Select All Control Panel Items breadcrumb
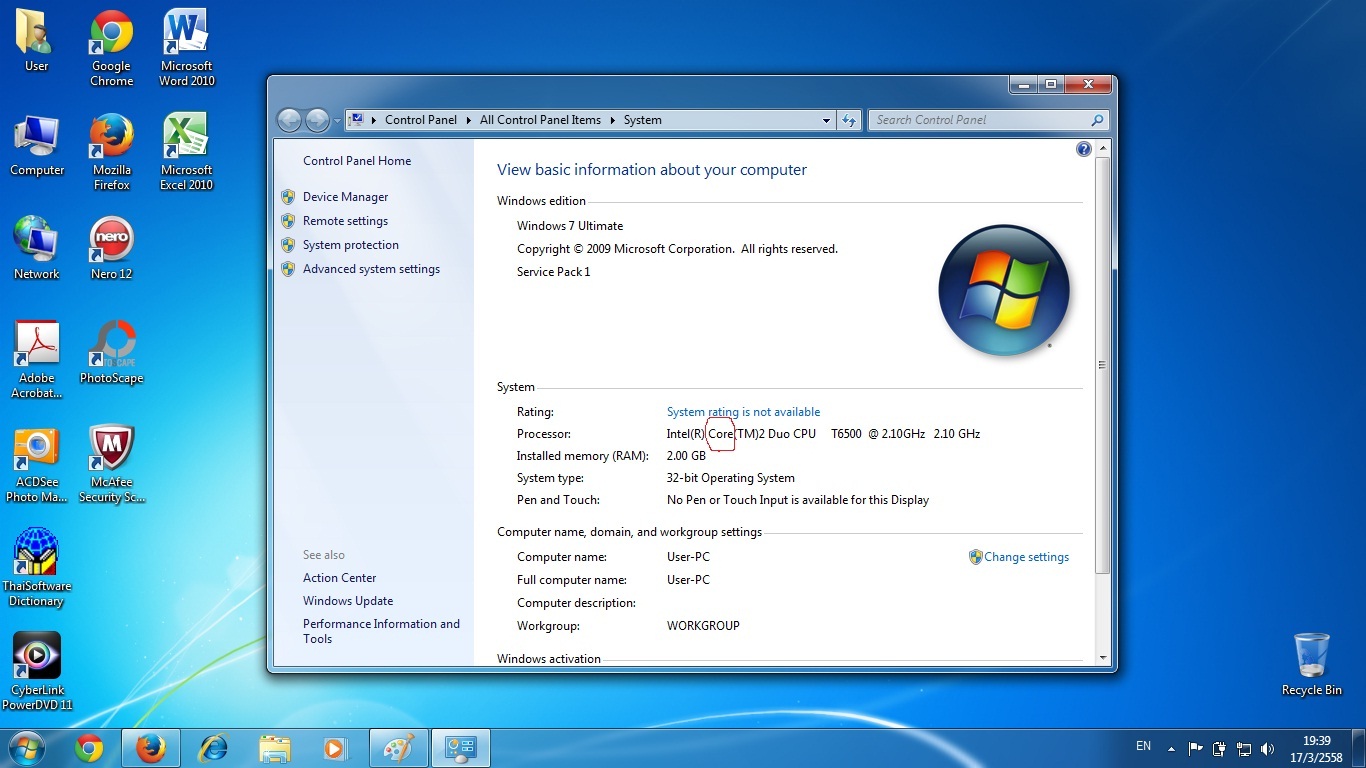This screenshot has width=1366, height=768. [x=540, y=120]
